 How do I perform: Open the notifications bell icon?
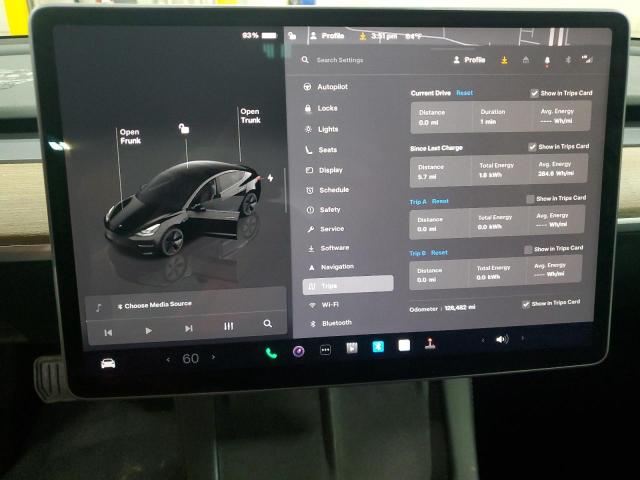coord(547,61)
